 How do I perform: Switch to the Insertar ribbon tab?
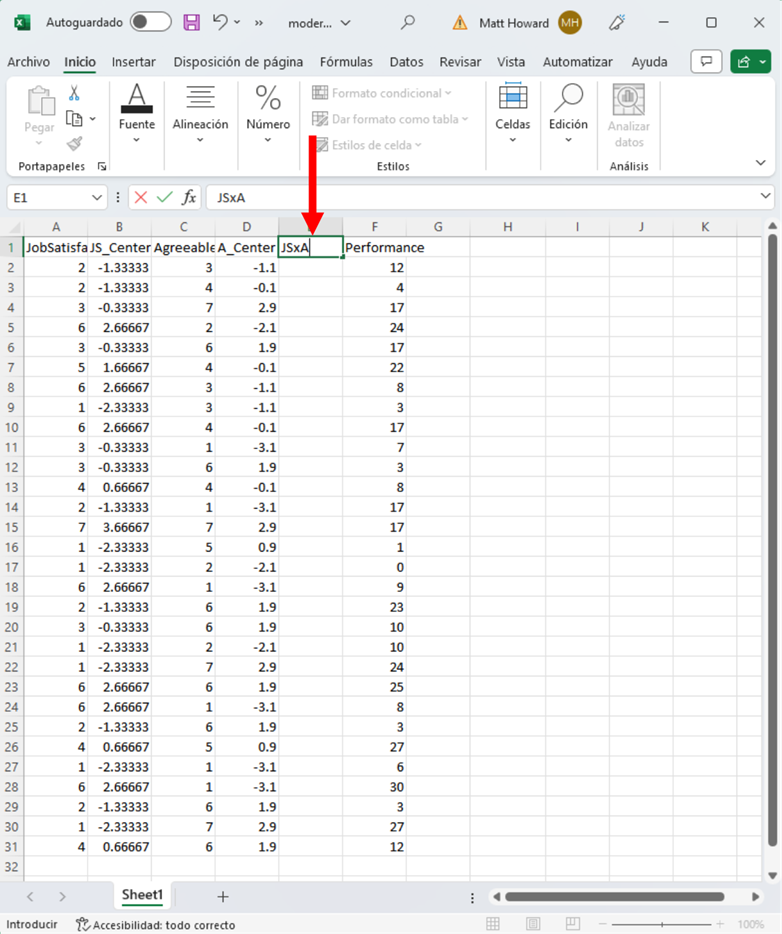tap(133, 62)
